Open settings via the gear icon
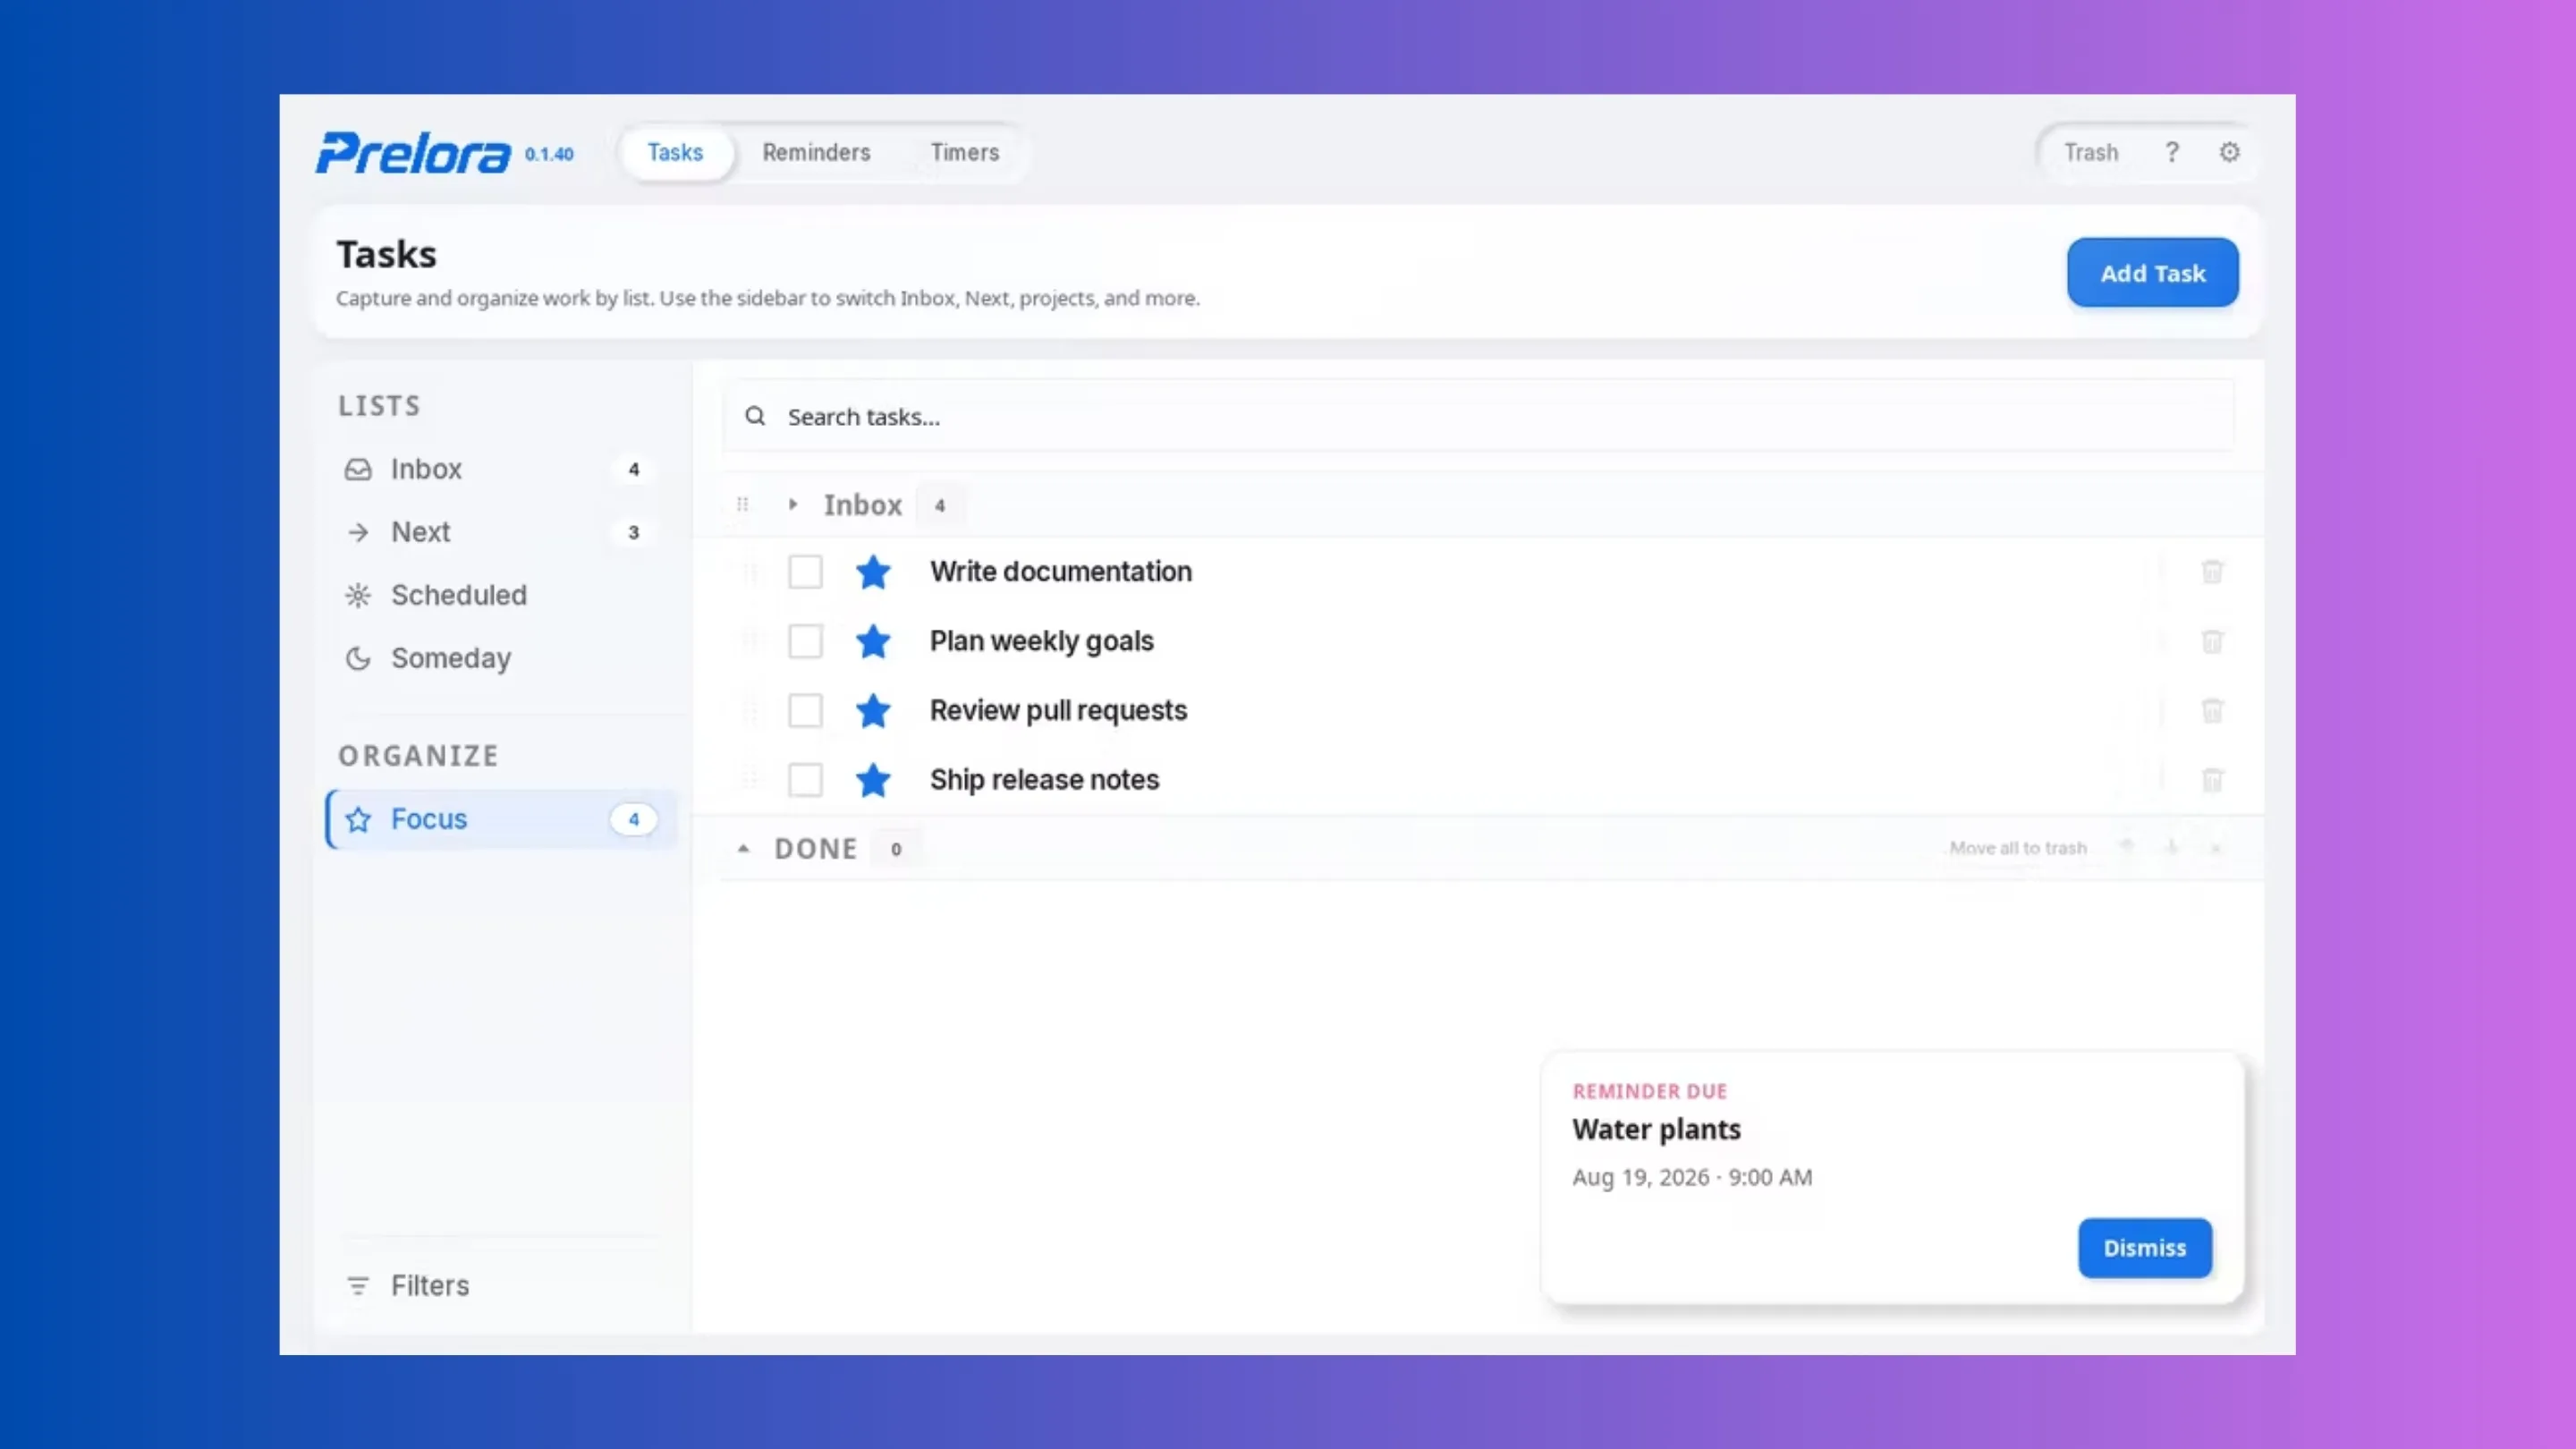 point(2229,152)
